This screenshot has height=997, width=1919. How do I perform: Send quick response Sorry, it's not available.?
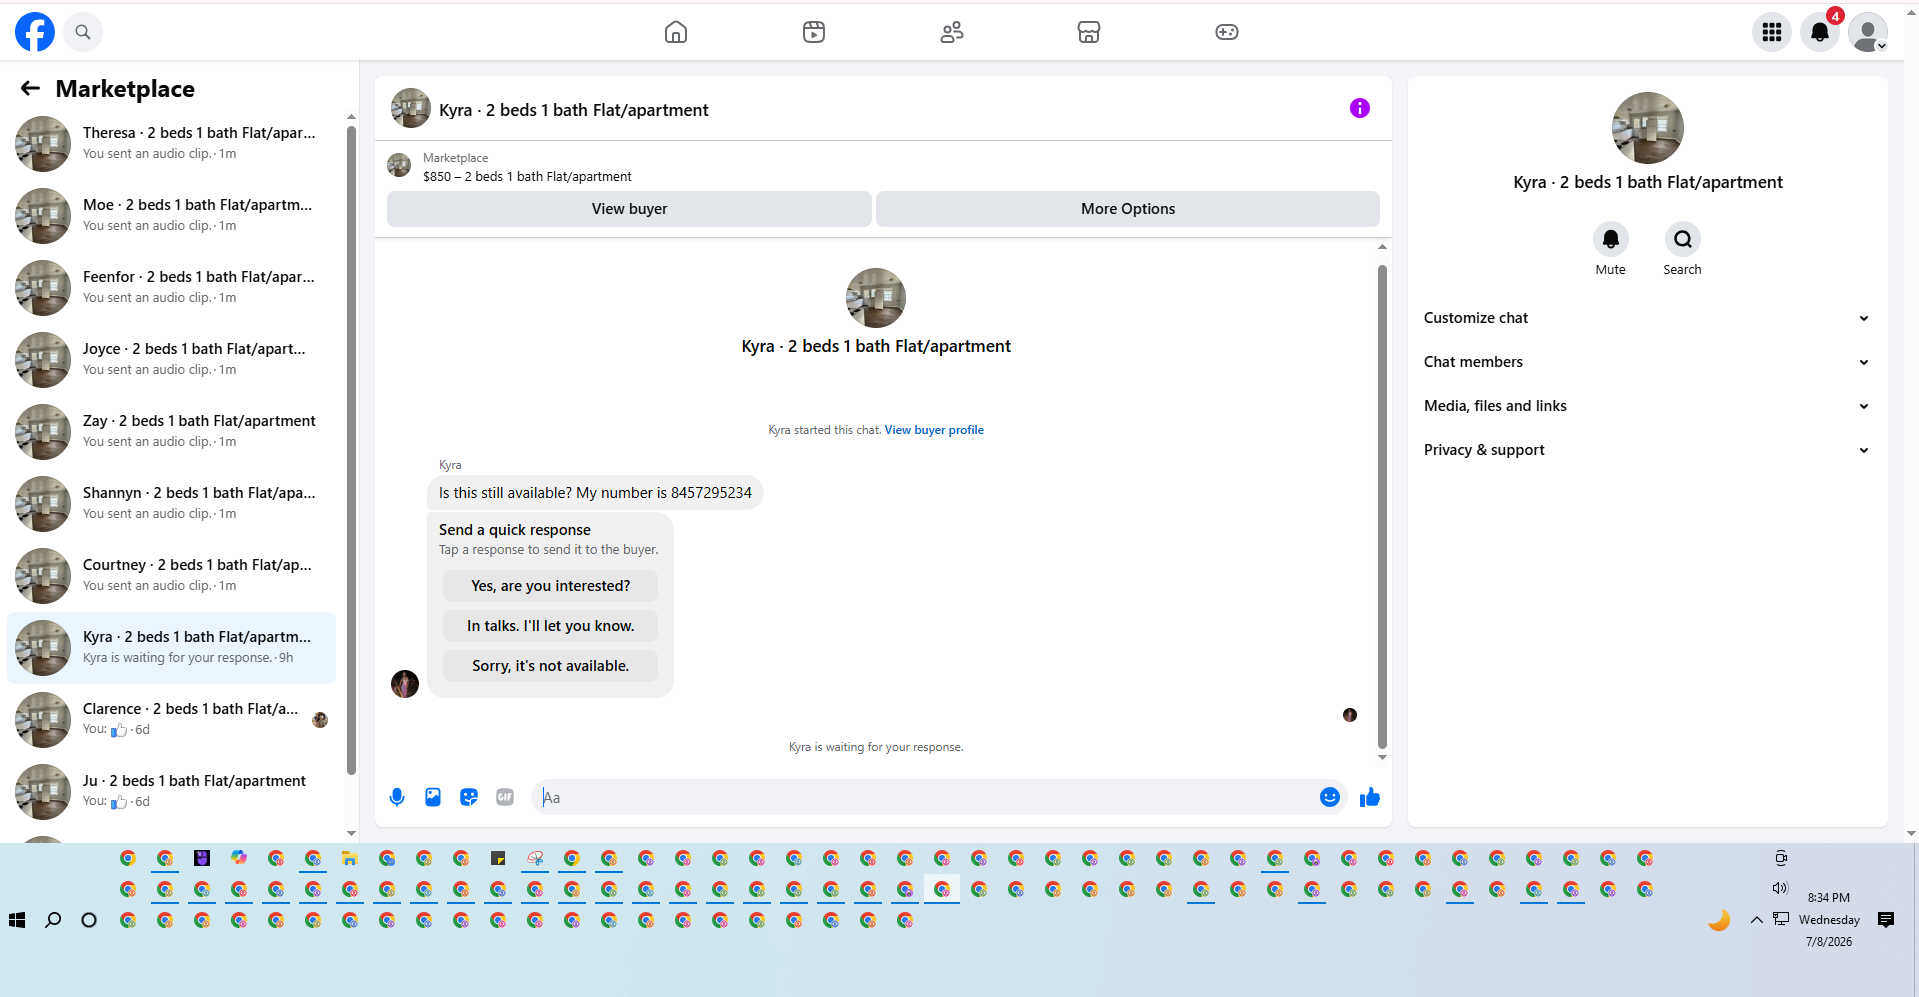[x=551, y=666]
